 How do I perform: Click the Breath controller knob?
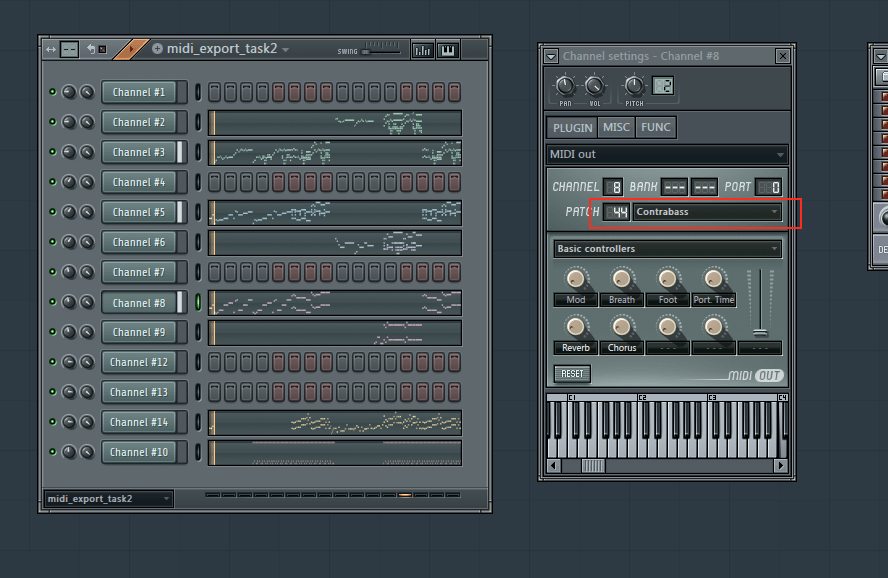pyautogui.click(x=622, y=279)
